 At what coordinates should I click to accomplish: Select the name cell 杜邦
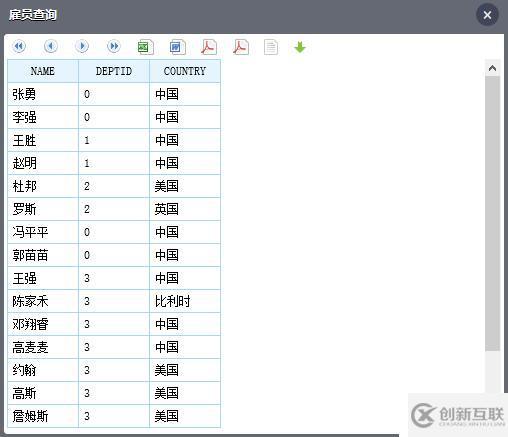[43, 186]
